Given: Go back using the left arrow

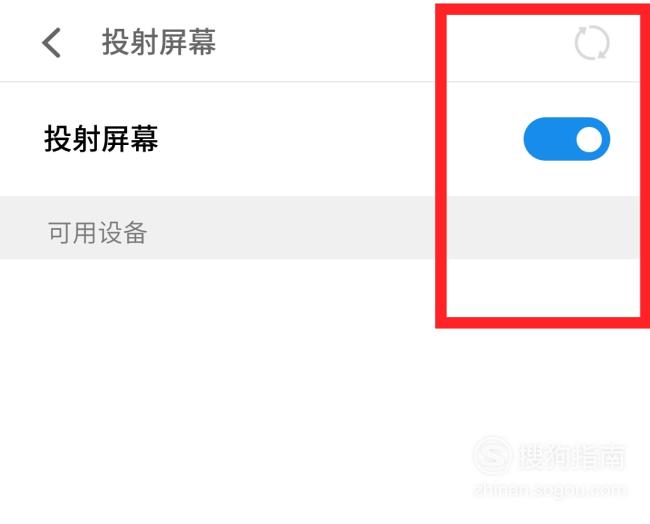Looking at the screenshot, I should click(52, 43).
